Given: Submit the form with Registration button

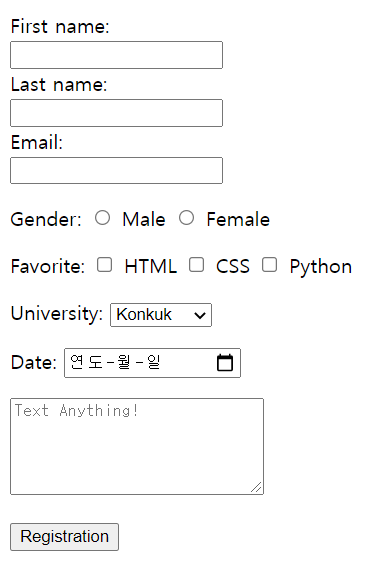Looking at the screenshot, I should point(64,537).
